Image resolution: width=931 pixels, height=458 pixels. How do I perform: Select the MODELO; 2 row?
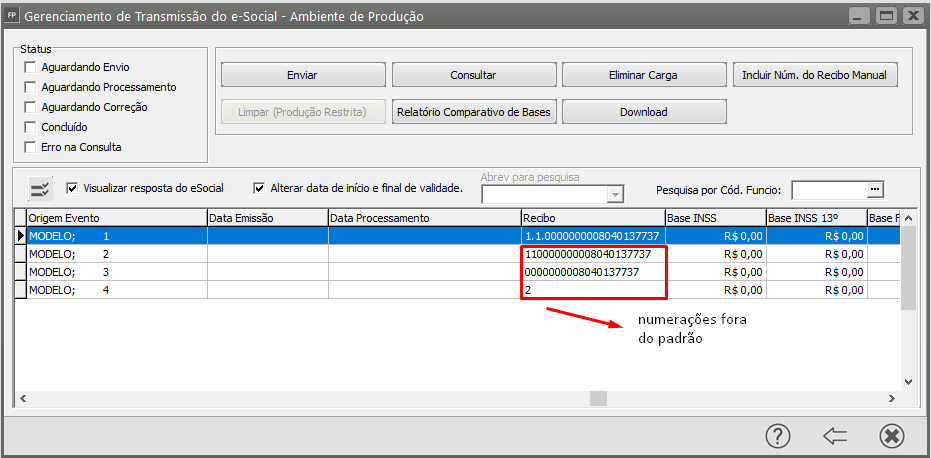(457, 254)
